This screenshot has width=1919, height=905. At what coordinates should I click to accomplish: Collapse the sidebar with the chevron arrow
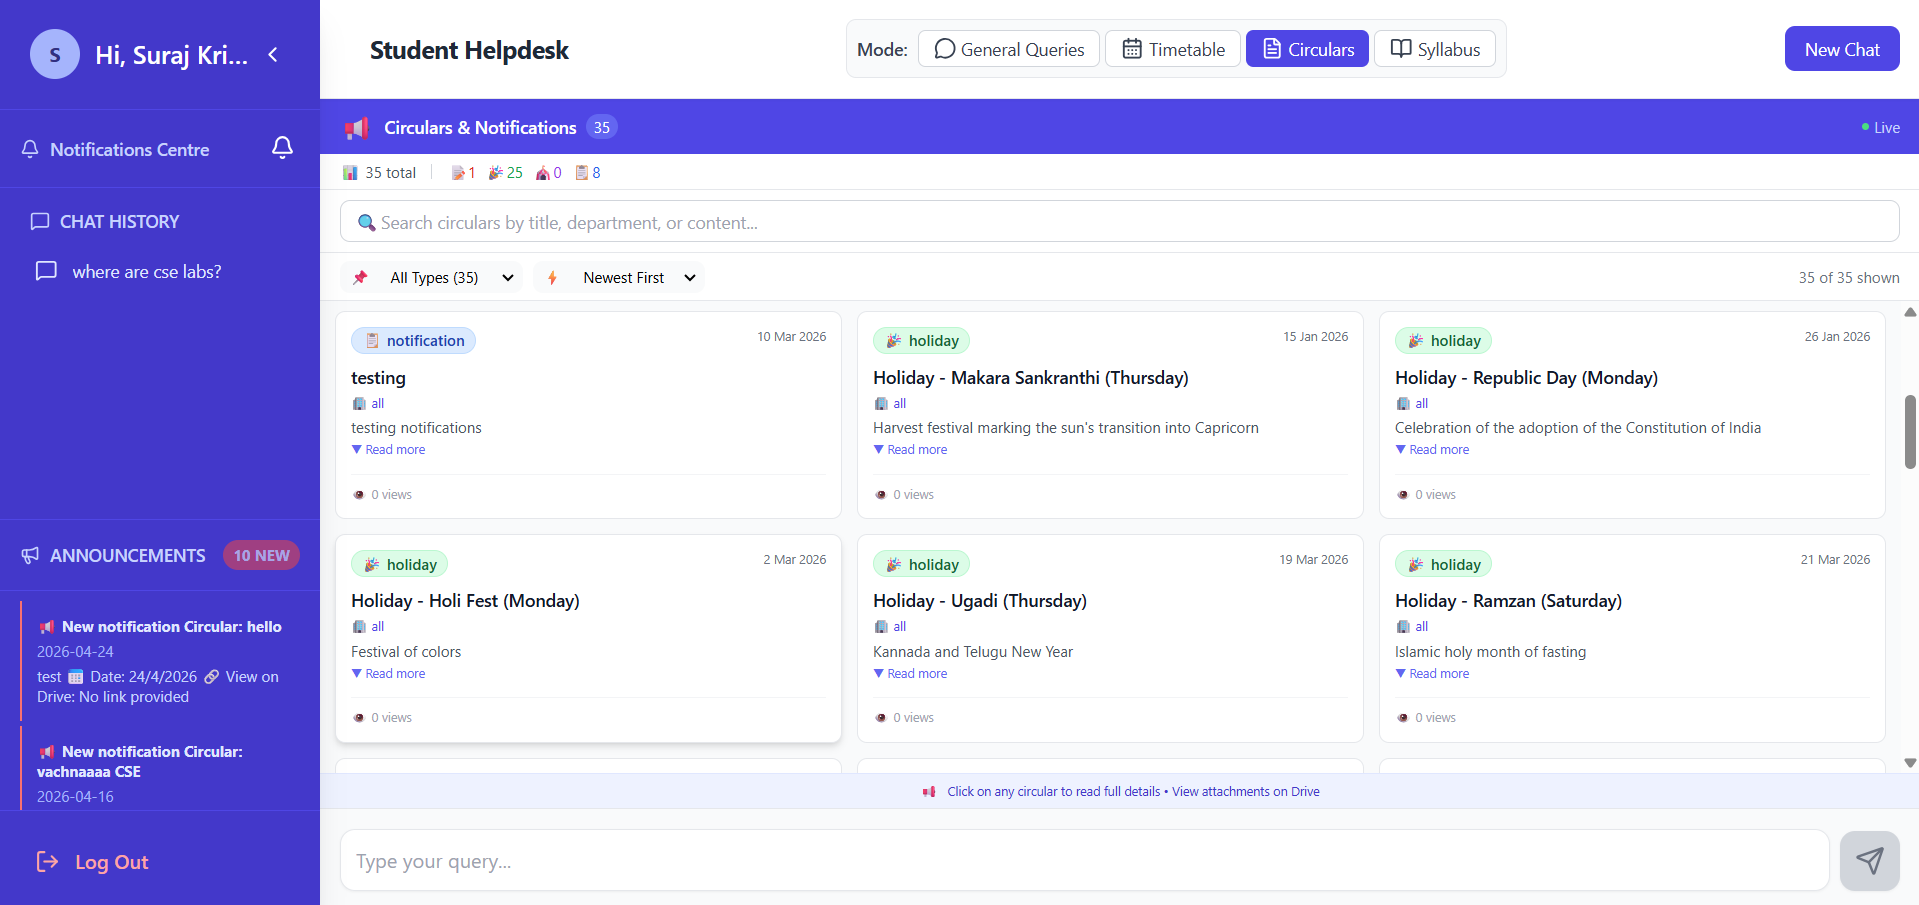click(273, 55)
